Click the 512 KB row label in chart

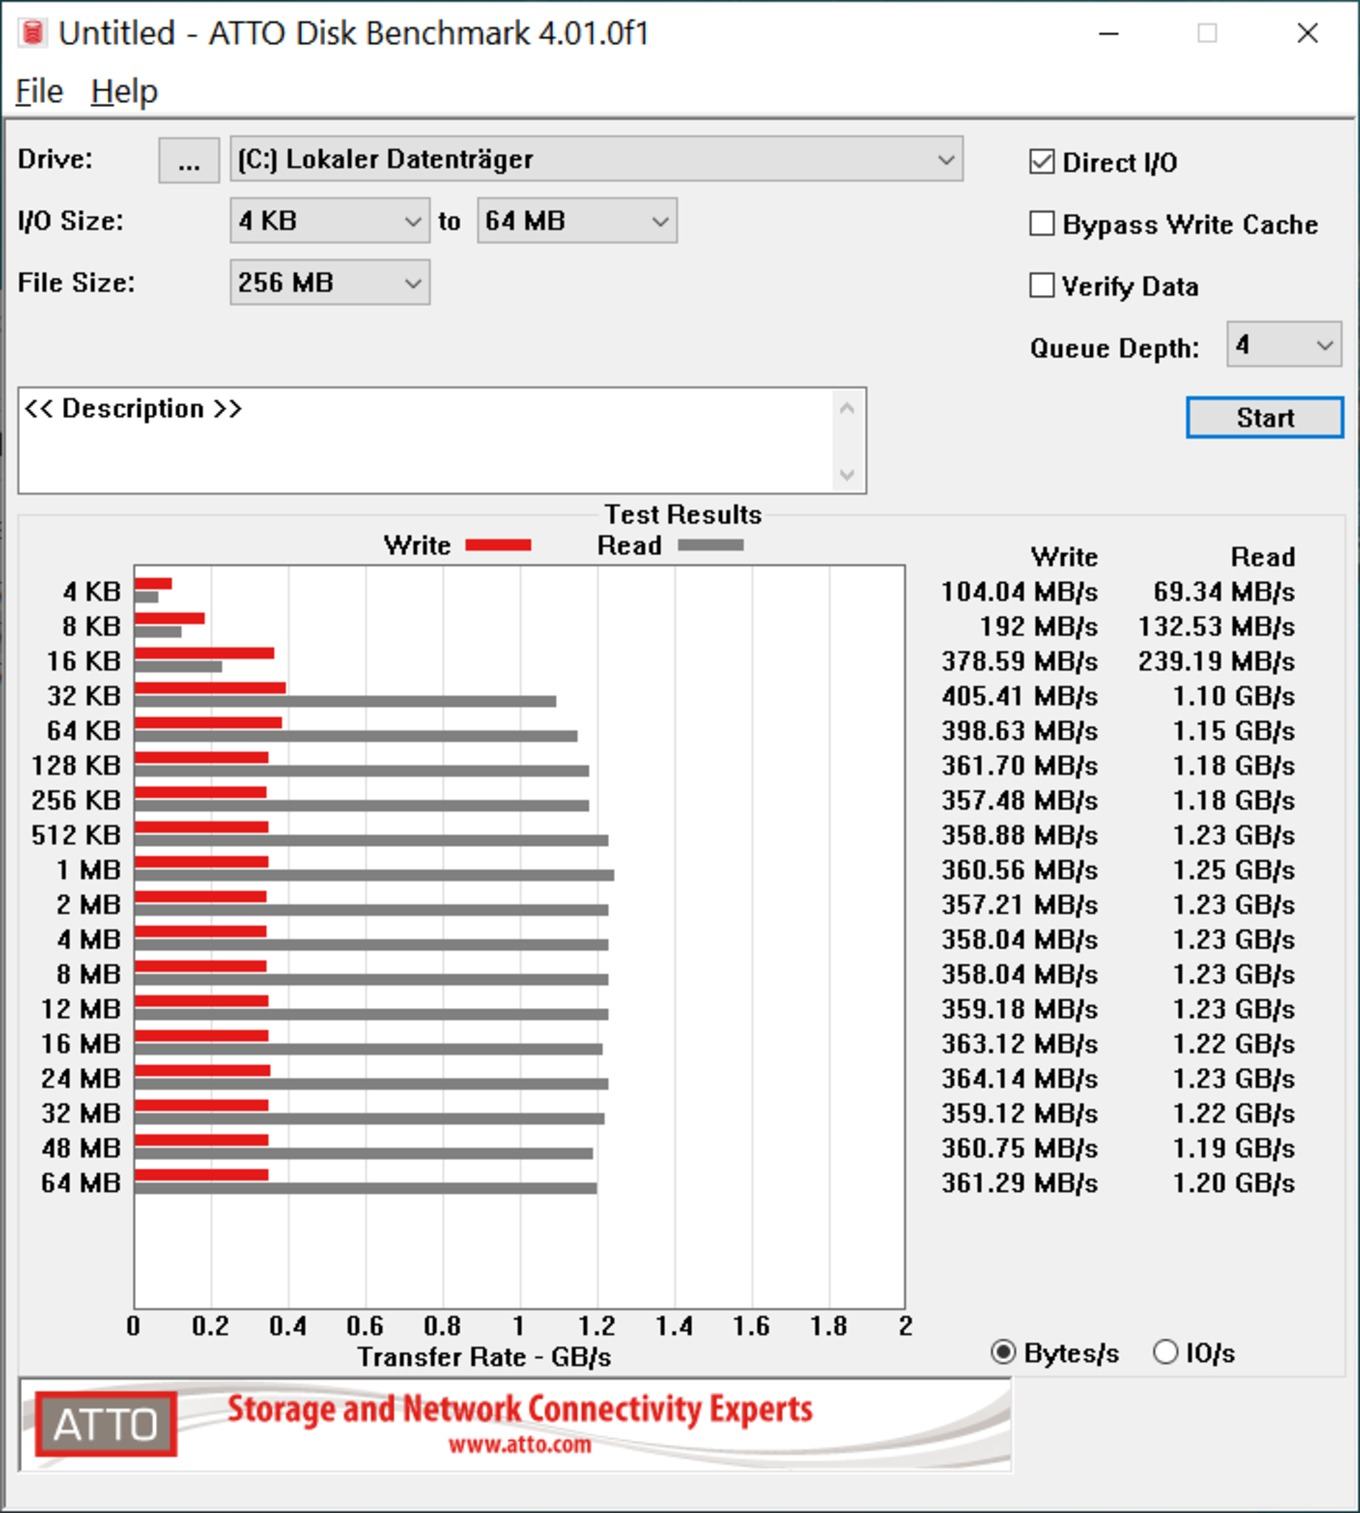(76, 835)
